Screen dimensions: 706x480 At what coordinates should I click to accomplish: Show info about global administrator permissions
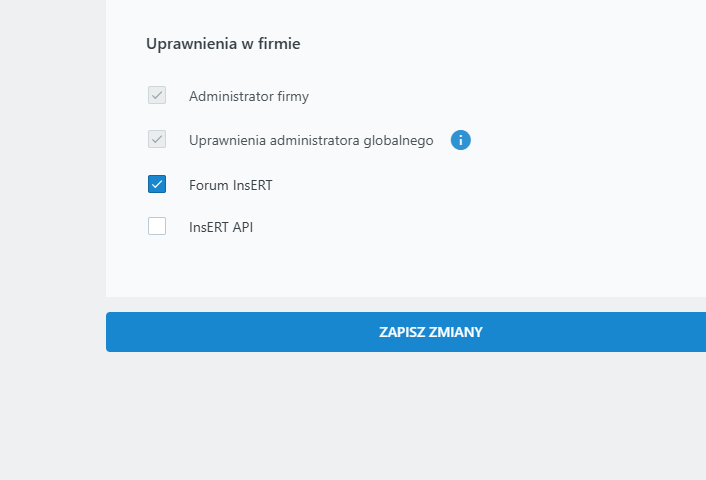pyautogui.click(x=460, y=140)
